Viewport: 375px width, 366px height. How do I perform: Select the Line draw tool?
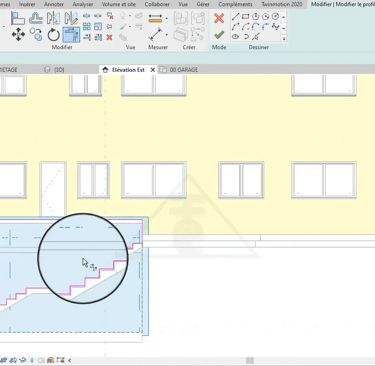[x=235, y=16]
